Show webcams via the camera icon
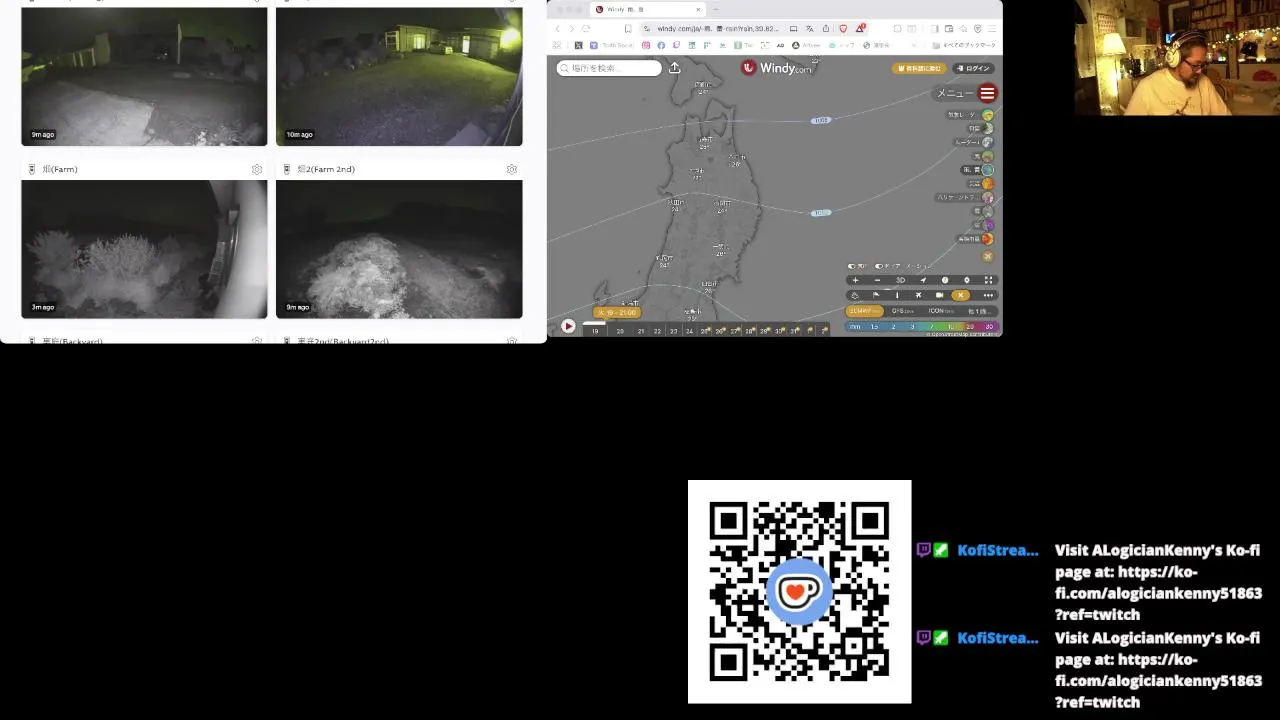Viewport: 1280px width, 720px height. pos(939,295)
